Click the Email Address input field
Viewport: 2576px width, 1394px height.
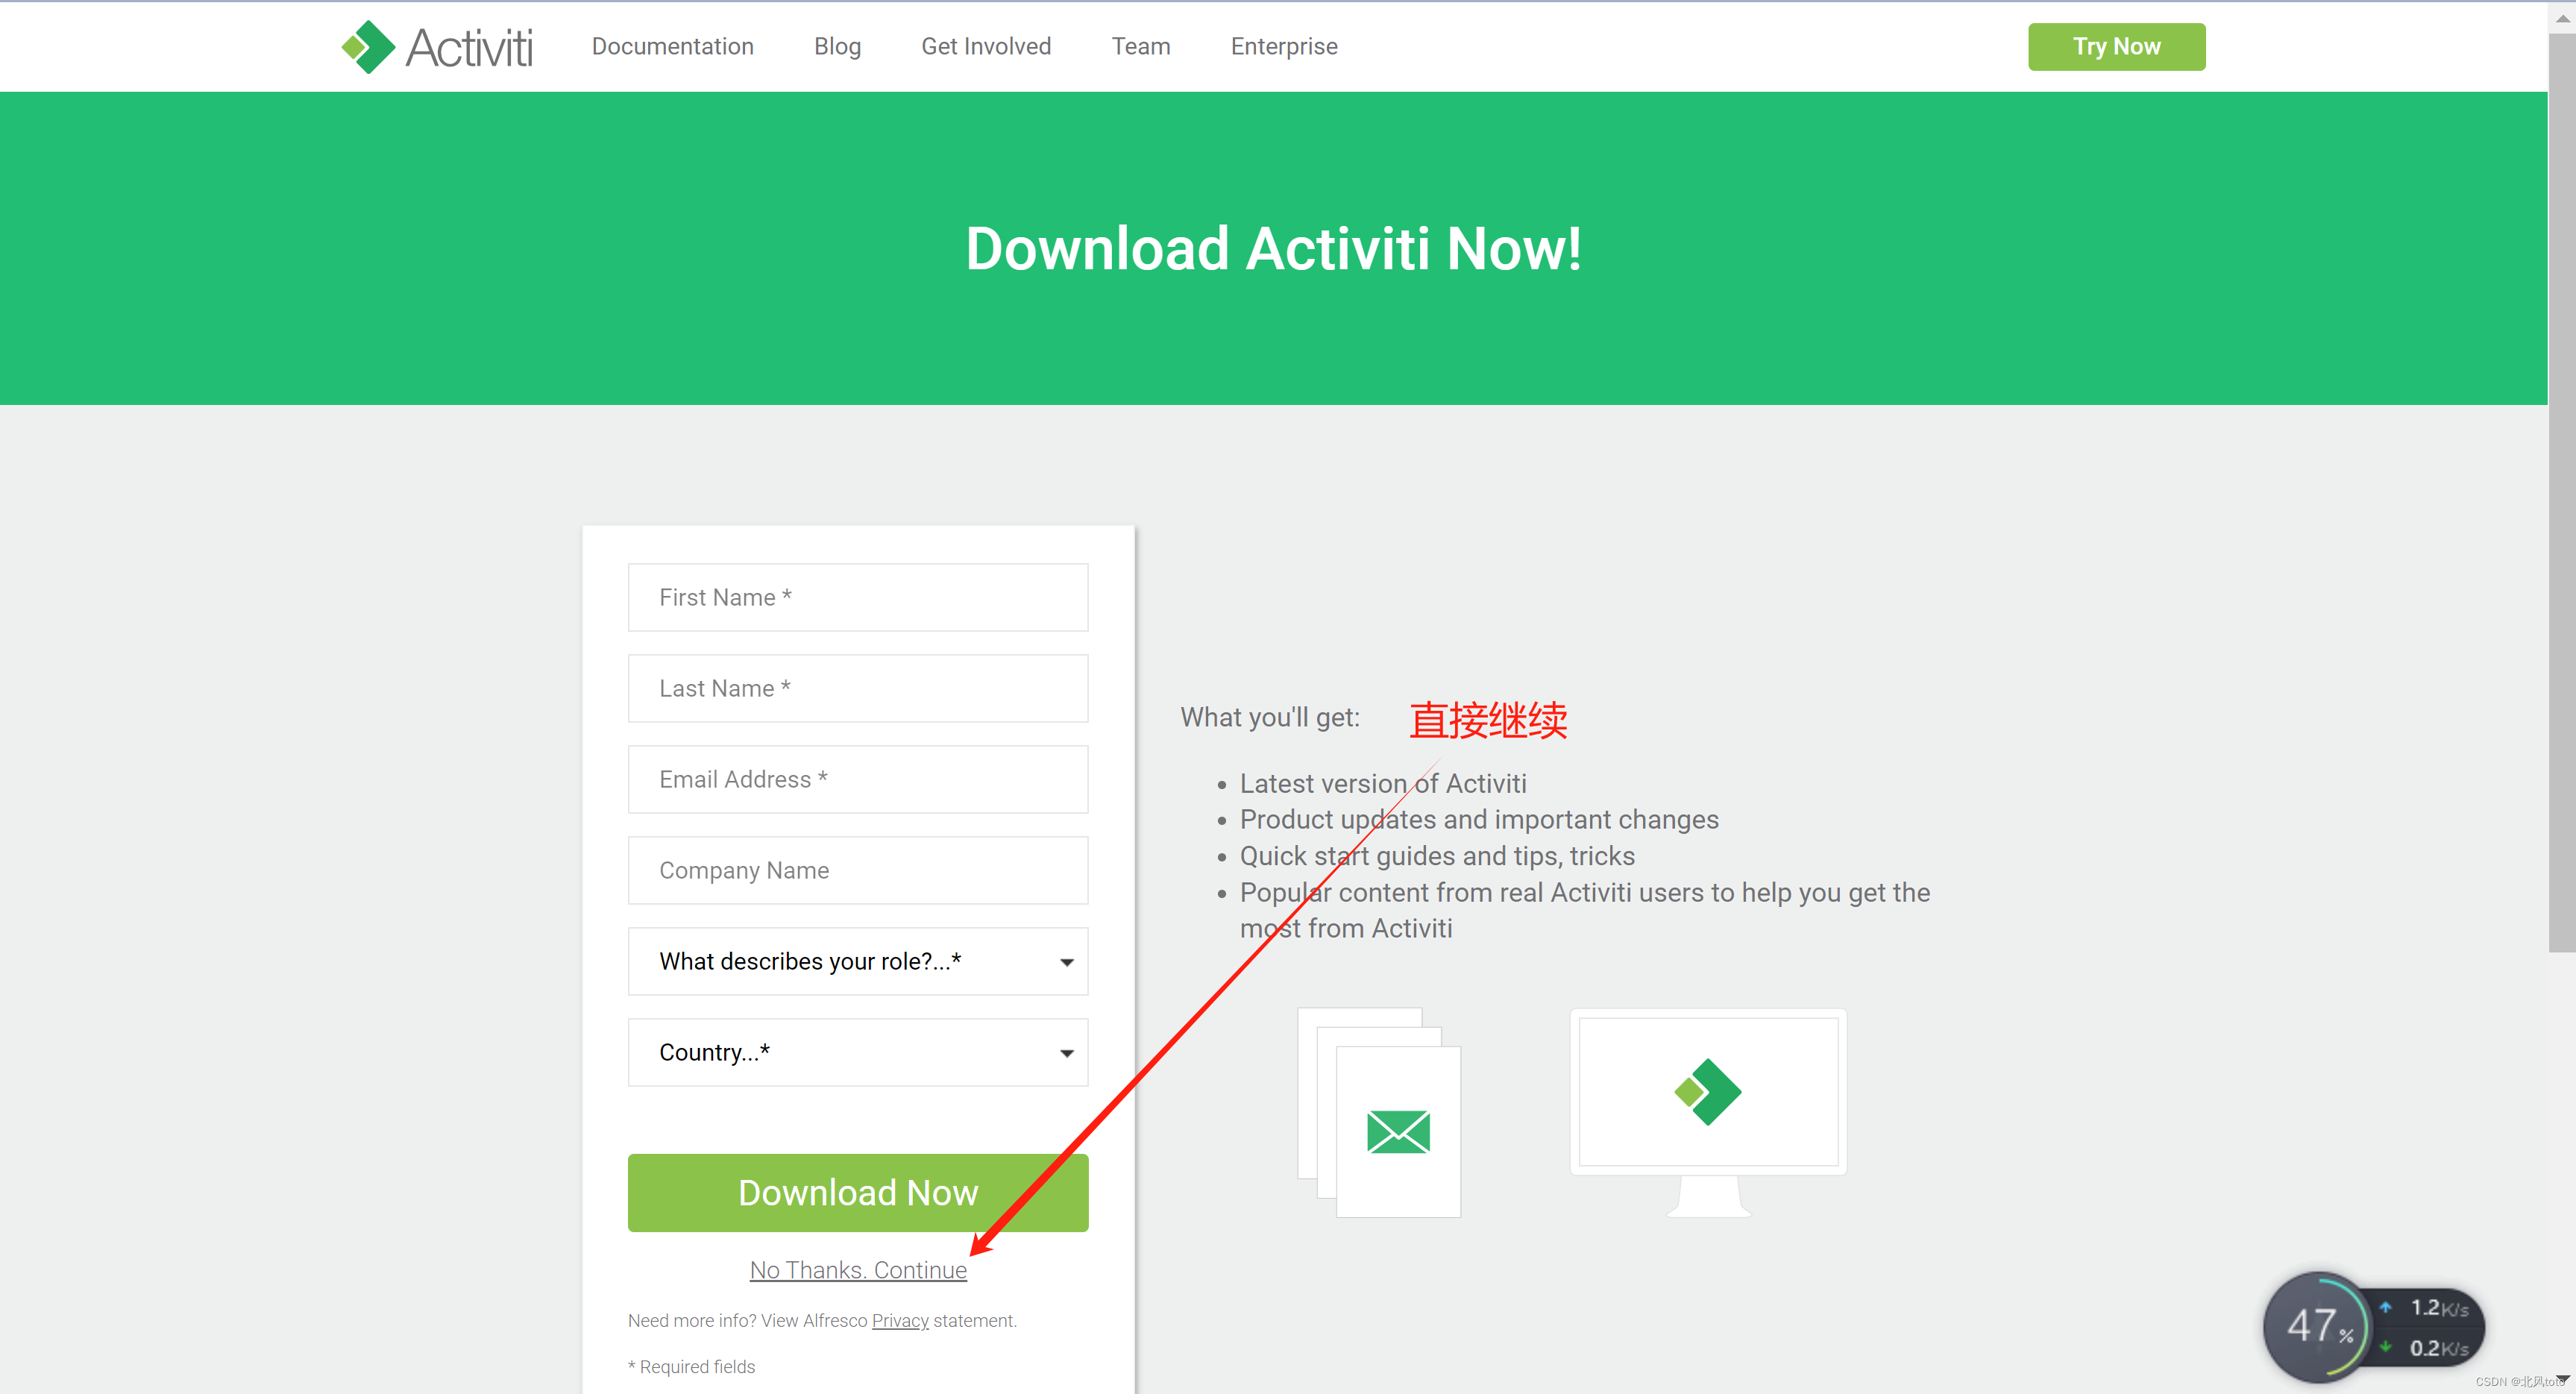click(858, 779)
